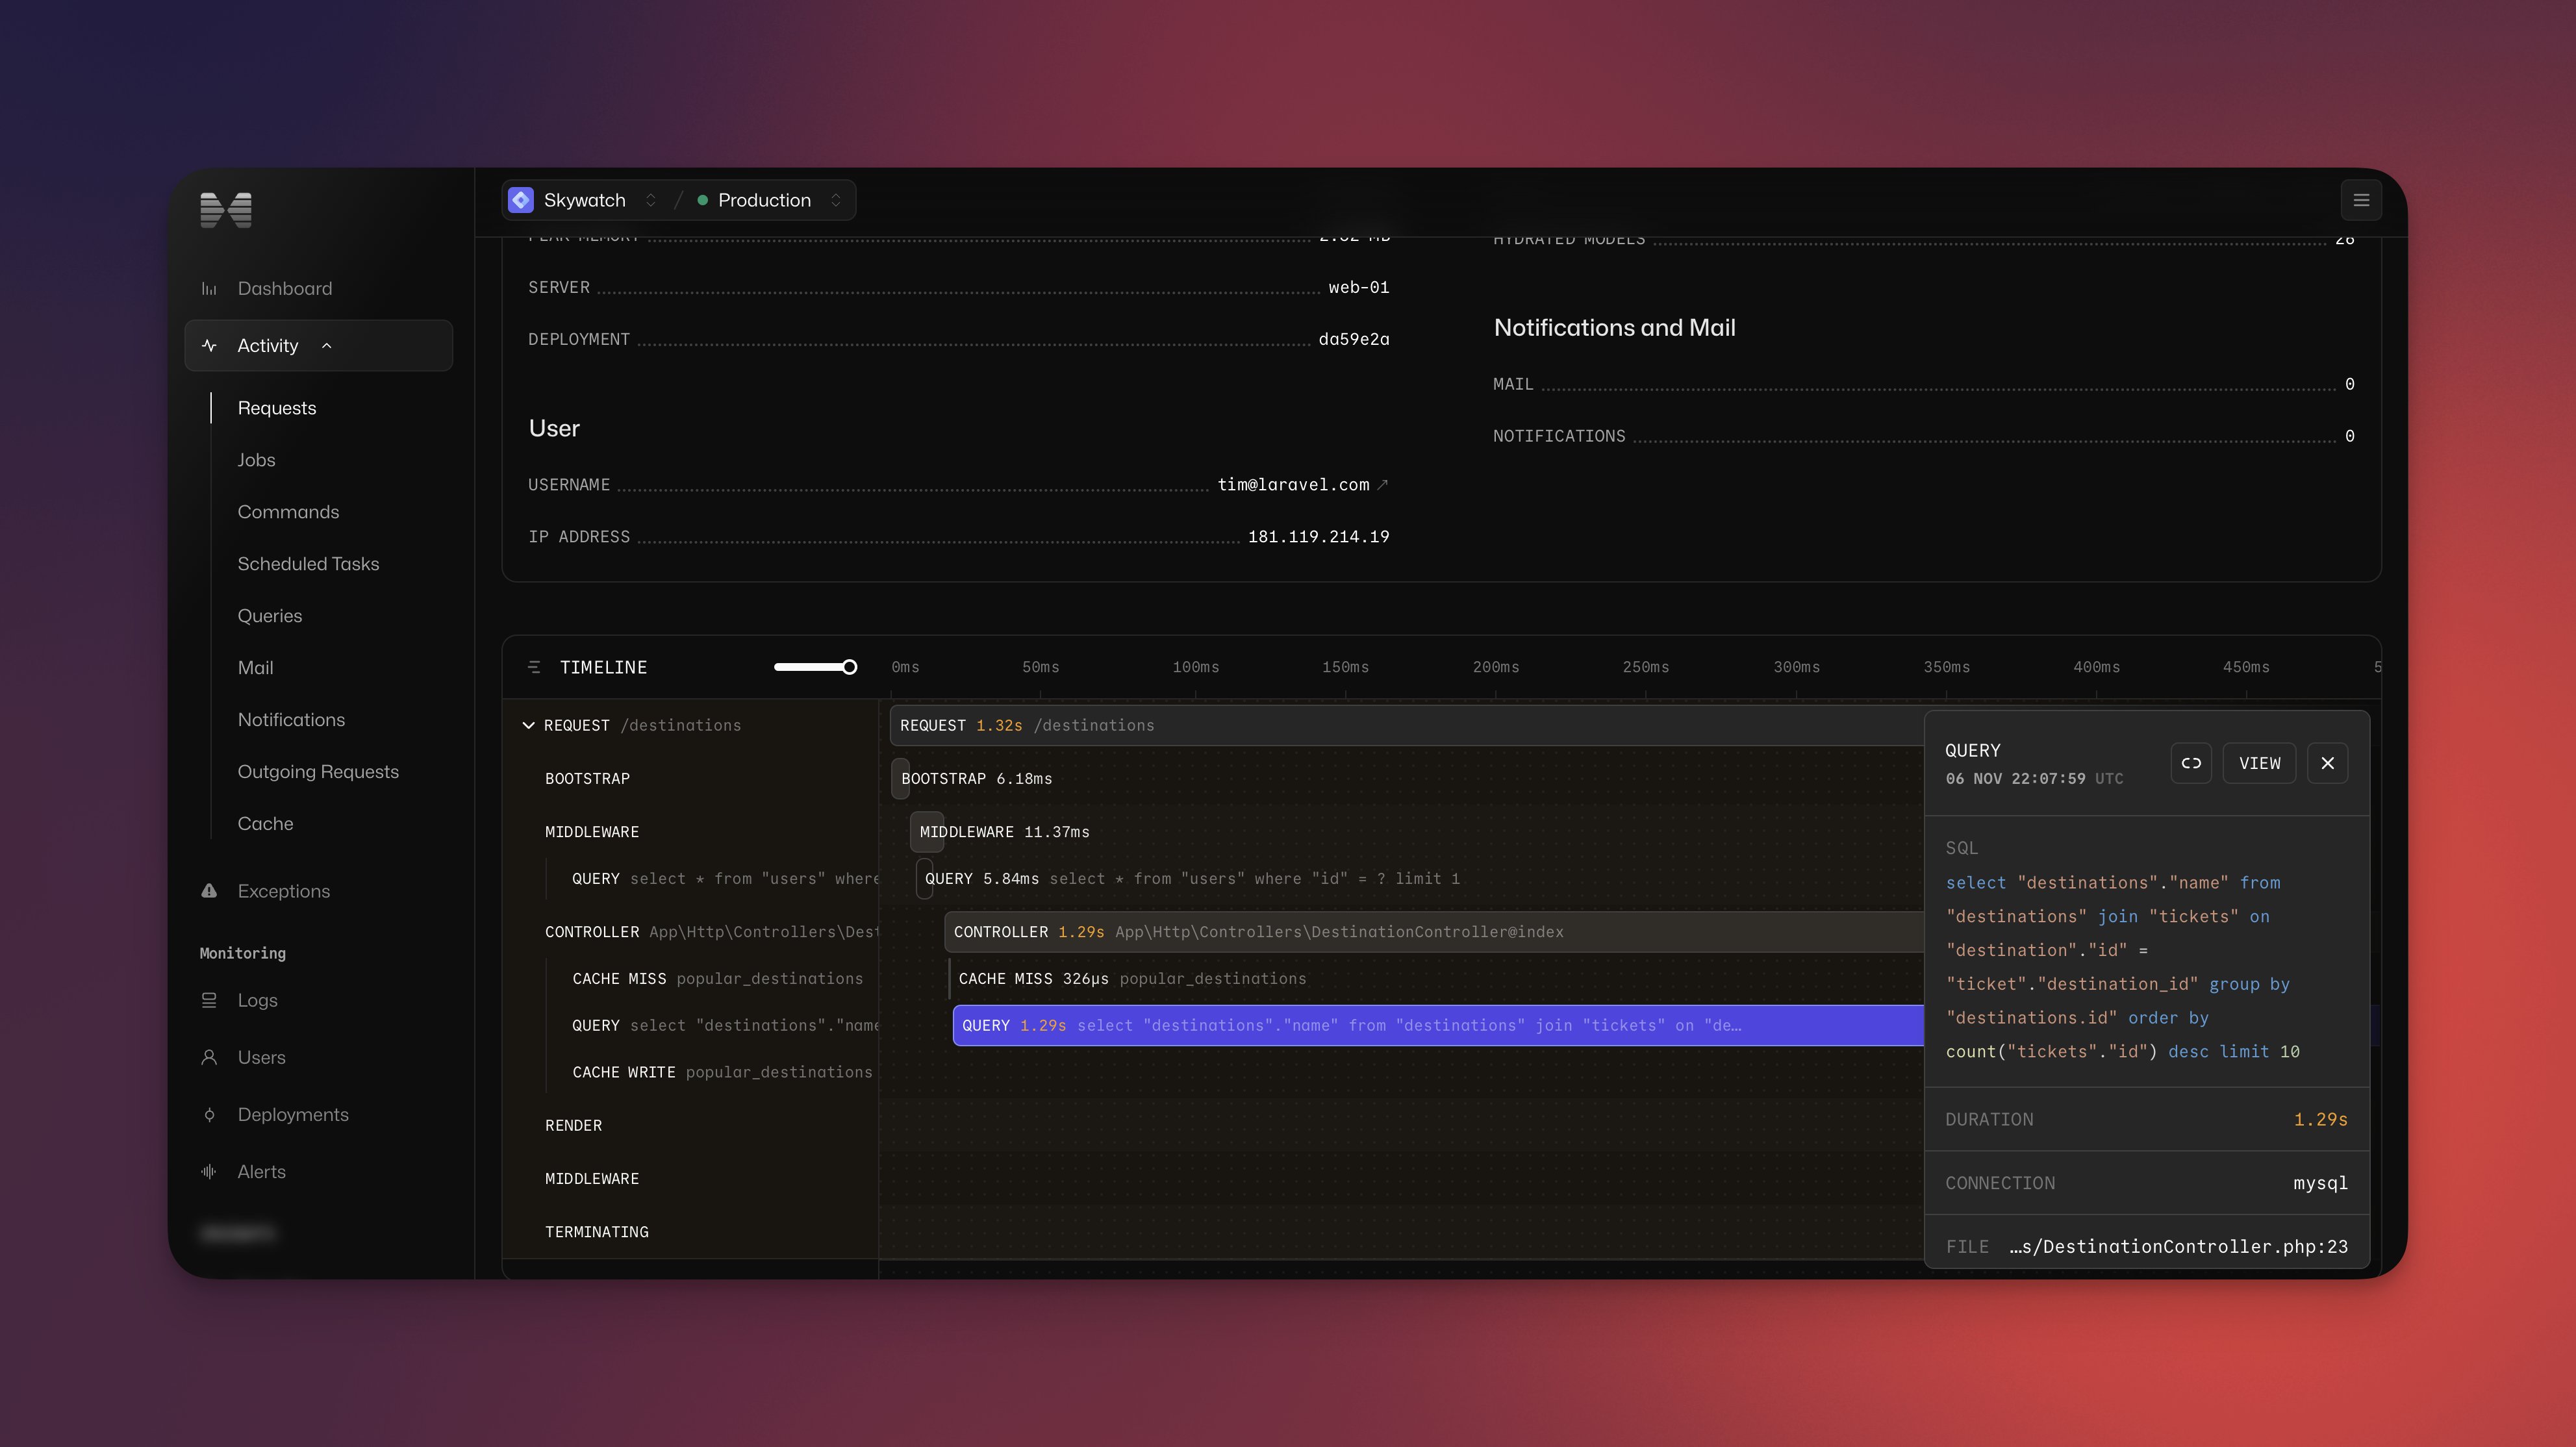
Task: Select CACHE WRITE popular_destinations tree row
Action: 722,1072
